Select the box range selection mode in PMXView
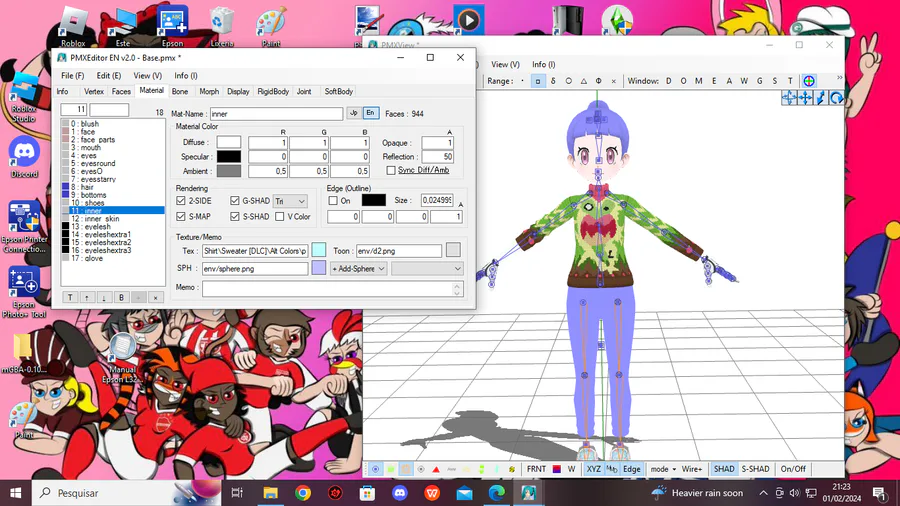Image resolution: width=900 pixels, height=506 pixels. tap(538, 81)
